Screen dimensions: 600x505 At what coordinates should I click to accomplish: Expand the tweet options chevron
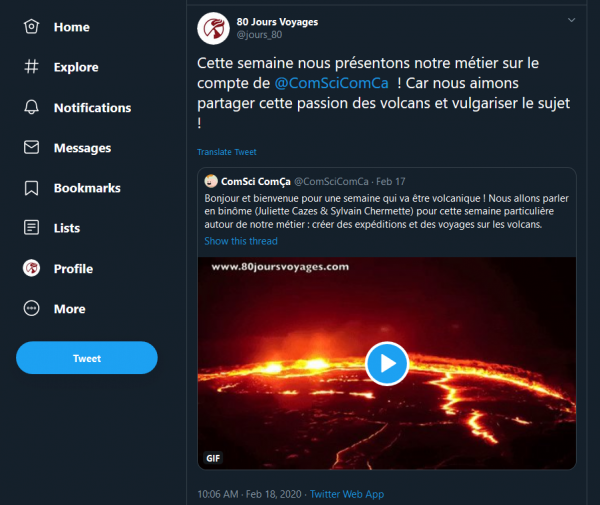point(571,20)
